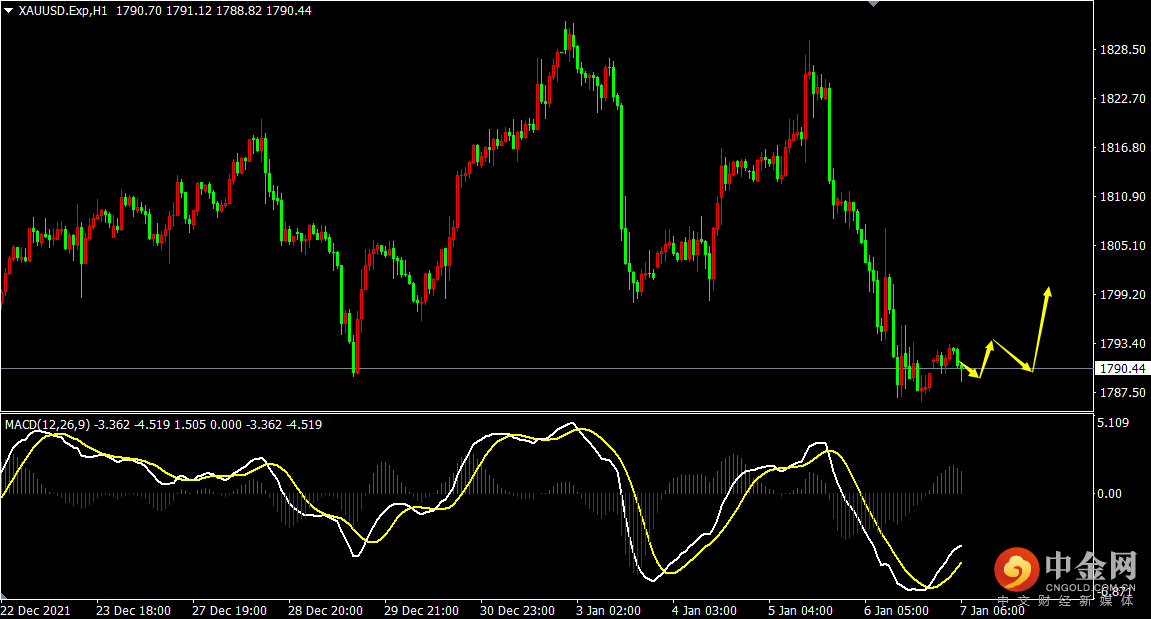Click the 22 Dec 2021 date label
This screenshot has width=1151, height=619.
click(x=36, y=610)
